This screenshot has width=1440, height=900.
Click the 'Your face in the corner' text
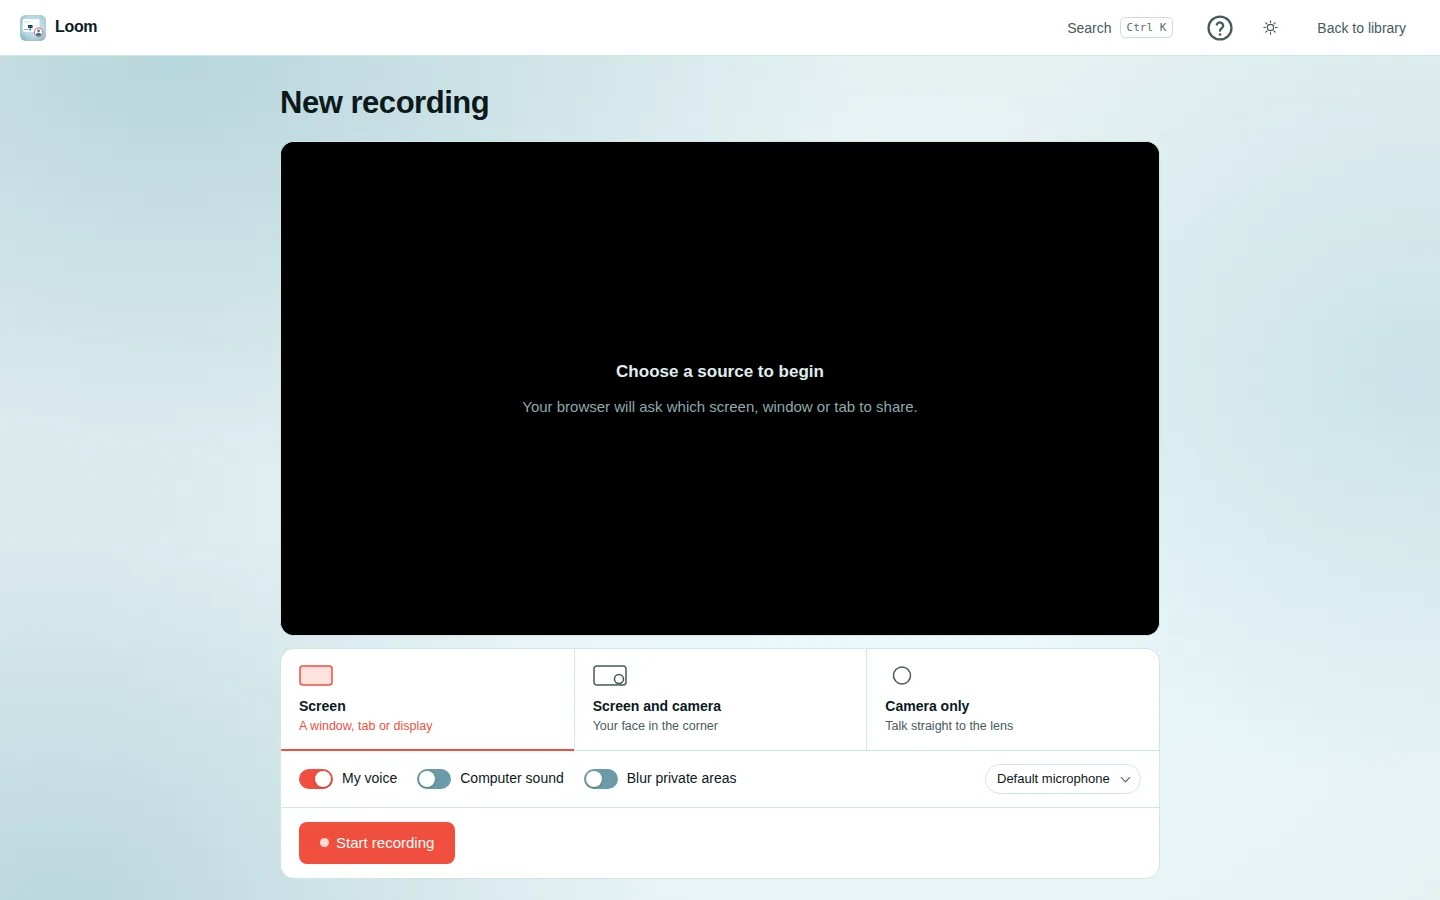655,726
